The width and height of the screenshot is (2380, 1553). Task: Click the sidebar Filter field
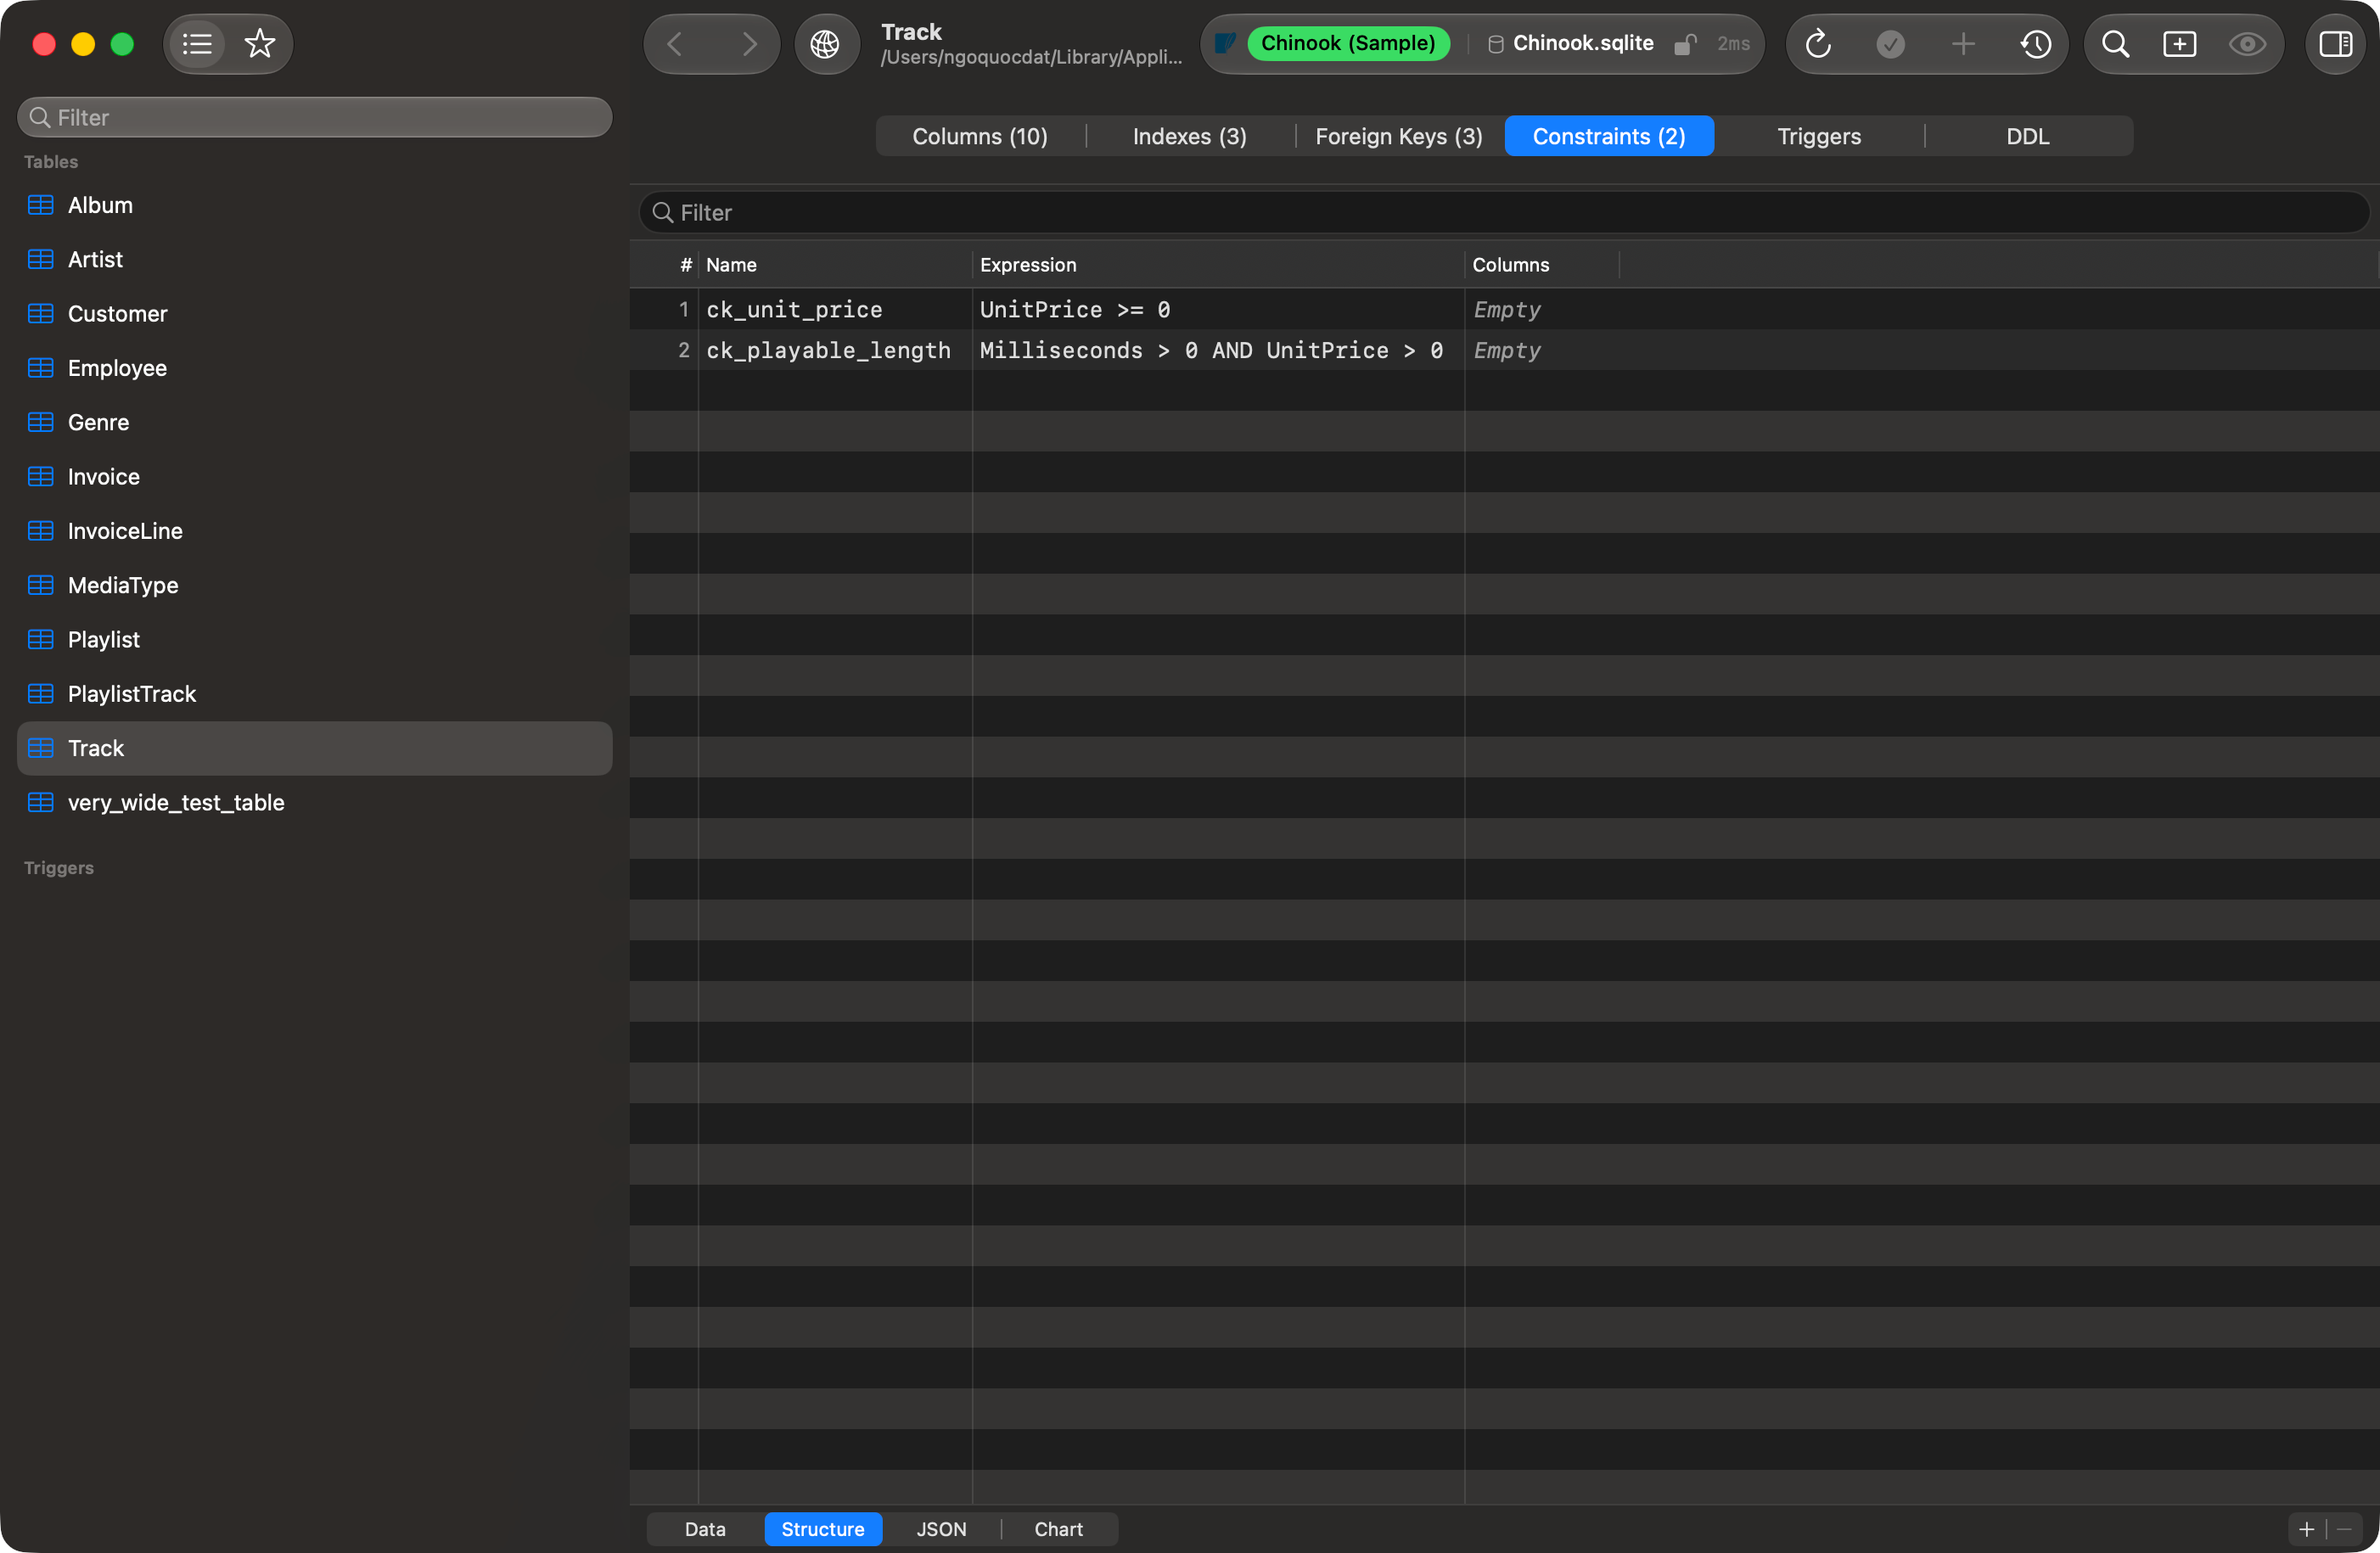pyautogui.click(x=315, y=117)
